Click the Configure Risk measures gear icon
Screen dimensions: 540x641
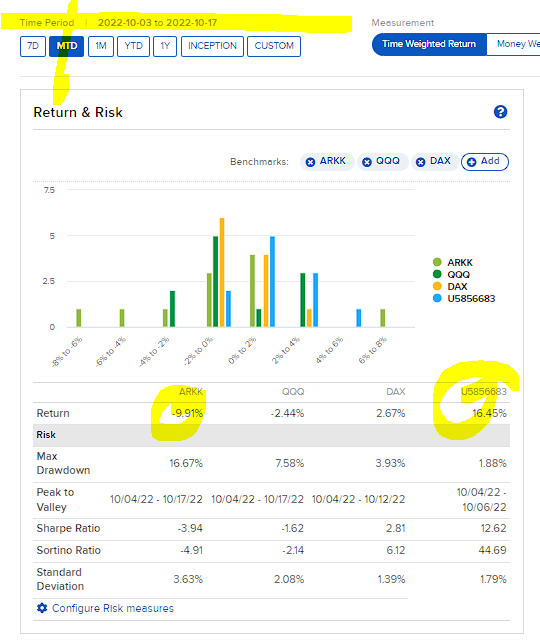coord(42,608)
